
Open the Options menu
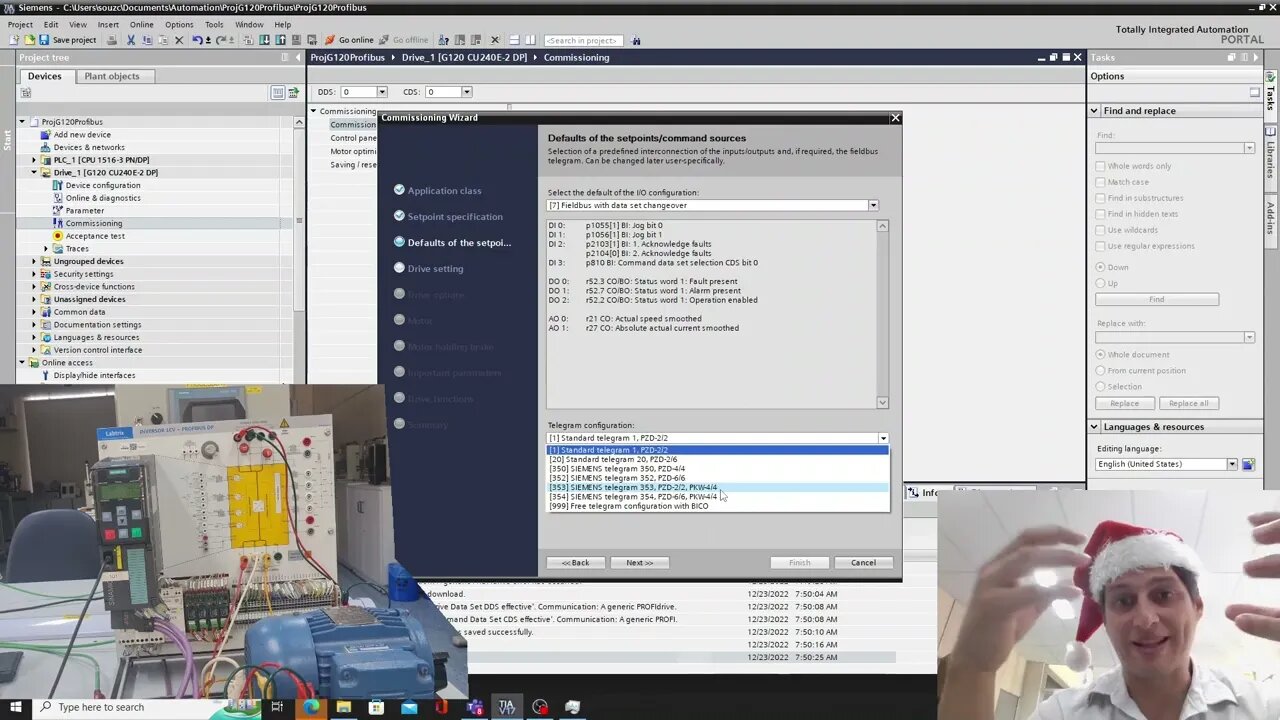tap(179, 24)
